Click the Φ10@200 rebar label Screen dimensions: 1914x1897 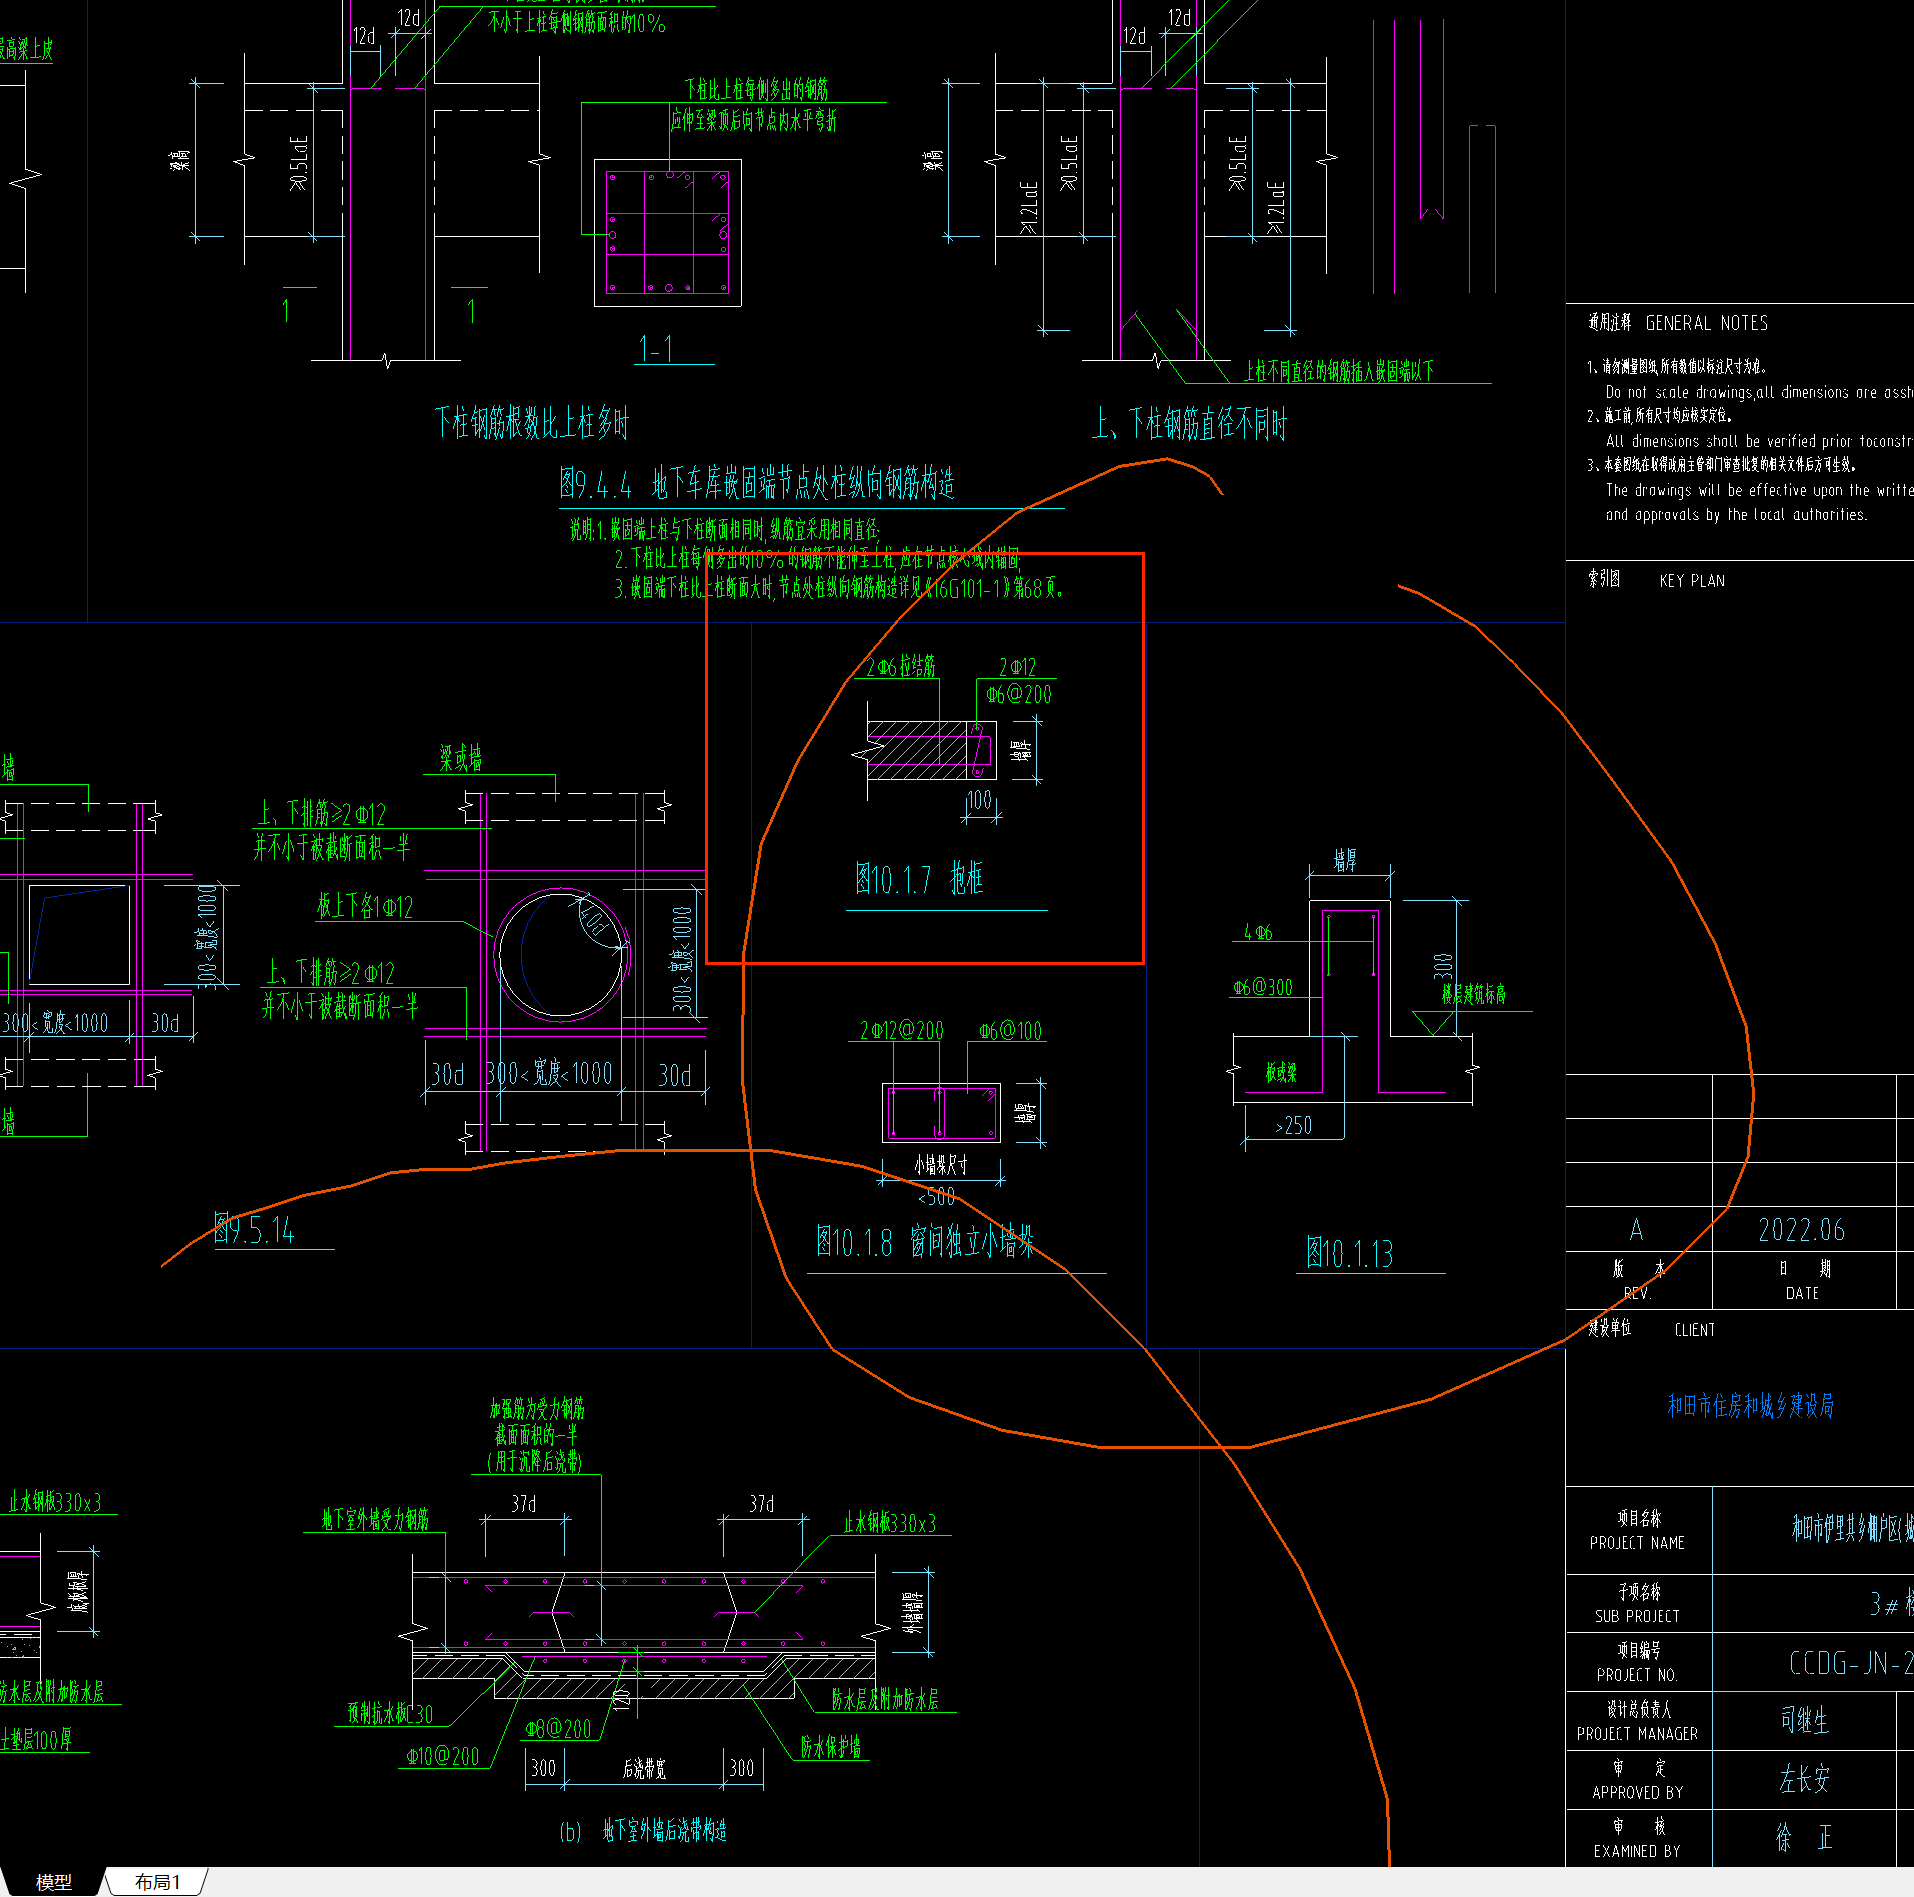[x=442, y=1756]
